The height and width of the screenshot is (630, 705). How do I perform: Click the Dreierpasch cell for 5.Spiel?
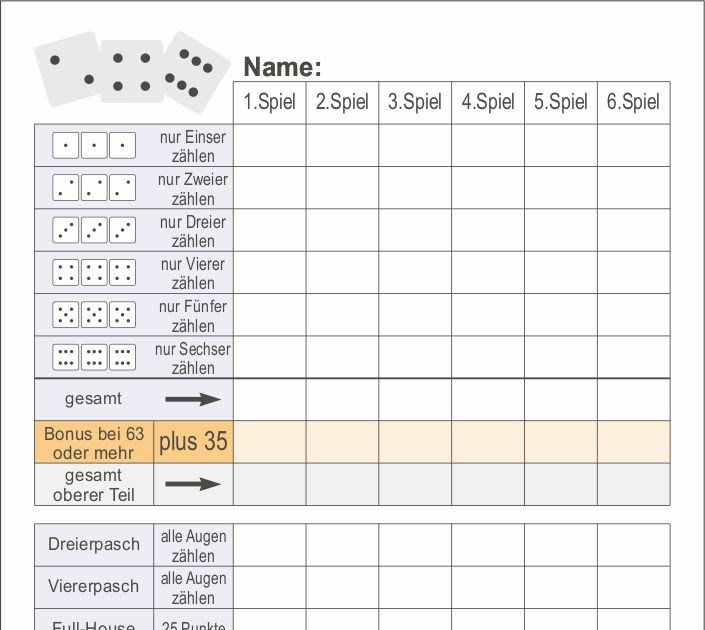click(561, 545)
